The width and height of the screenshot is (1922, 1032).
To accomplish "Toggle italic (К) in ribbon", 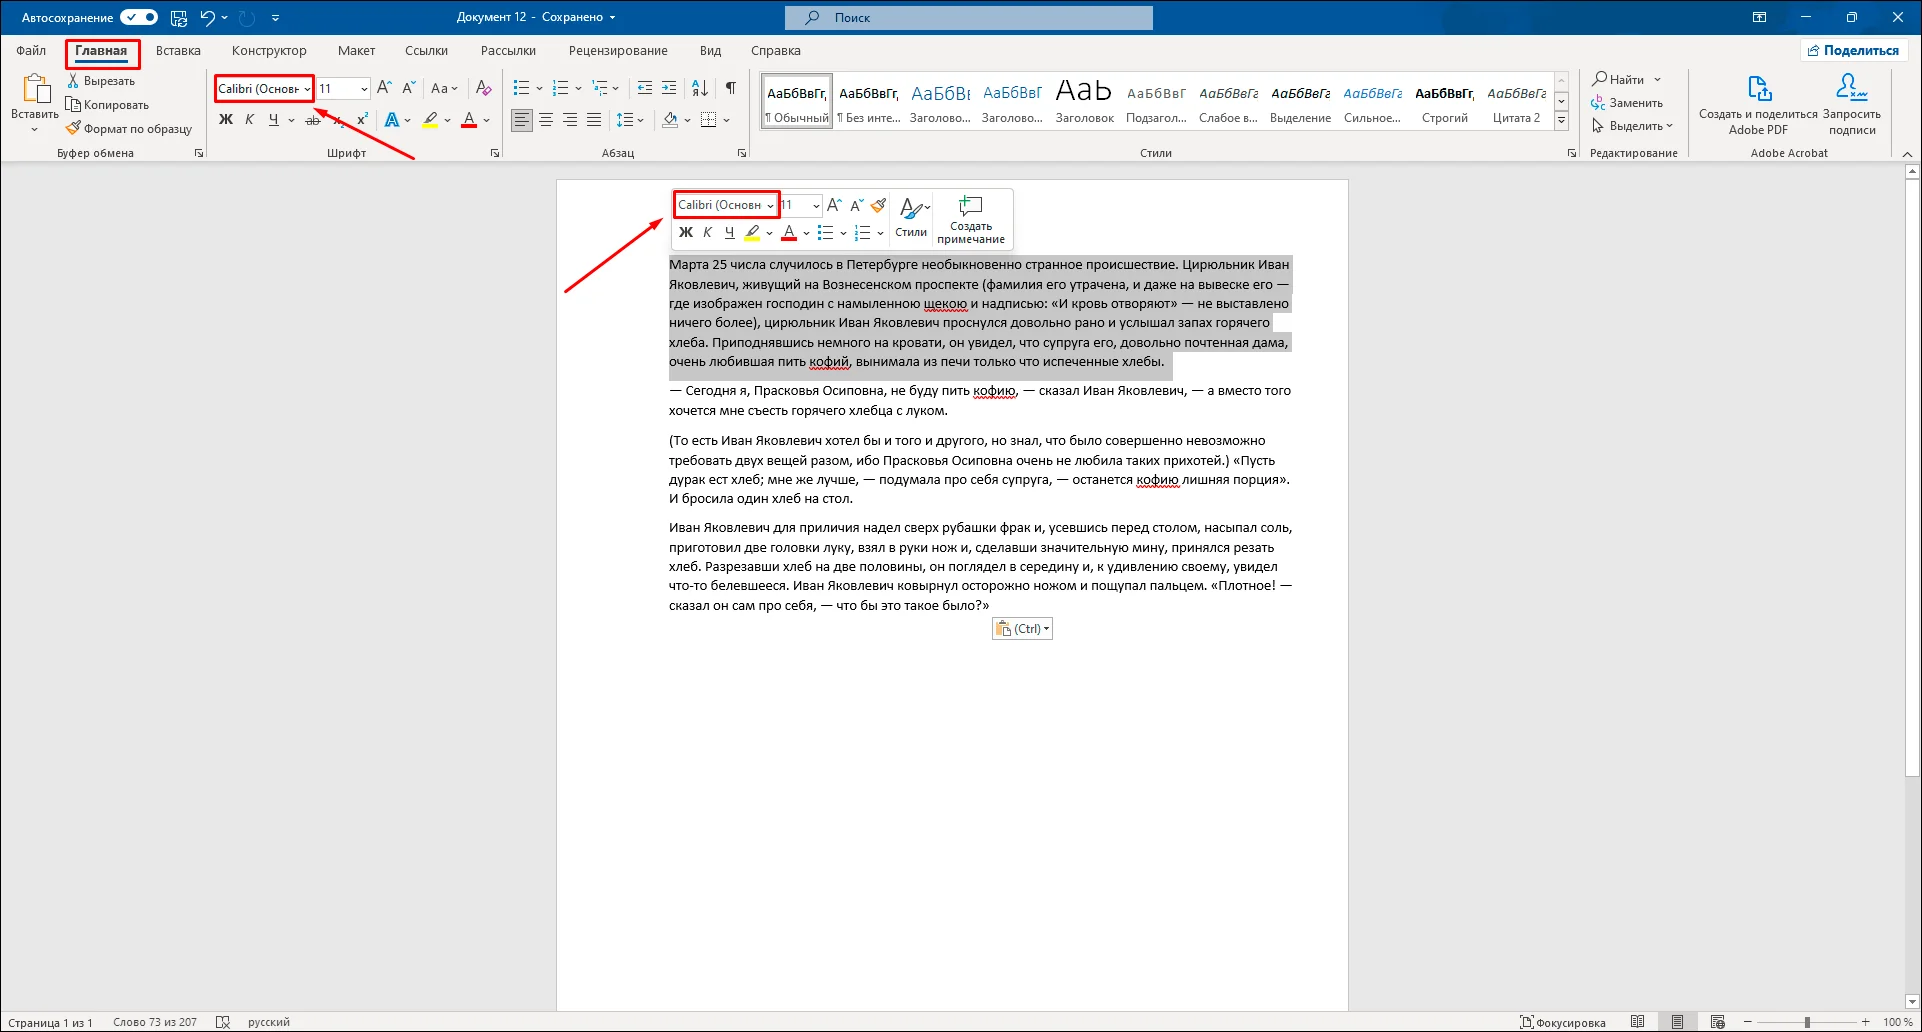I will coord(250,120).
